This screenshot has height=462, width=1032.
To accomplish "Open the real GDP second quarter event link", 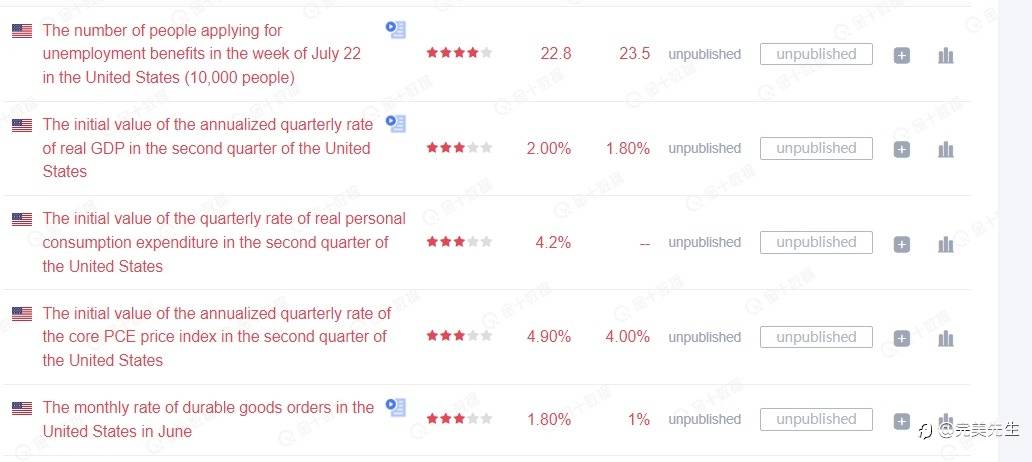I will coord(207,148).
